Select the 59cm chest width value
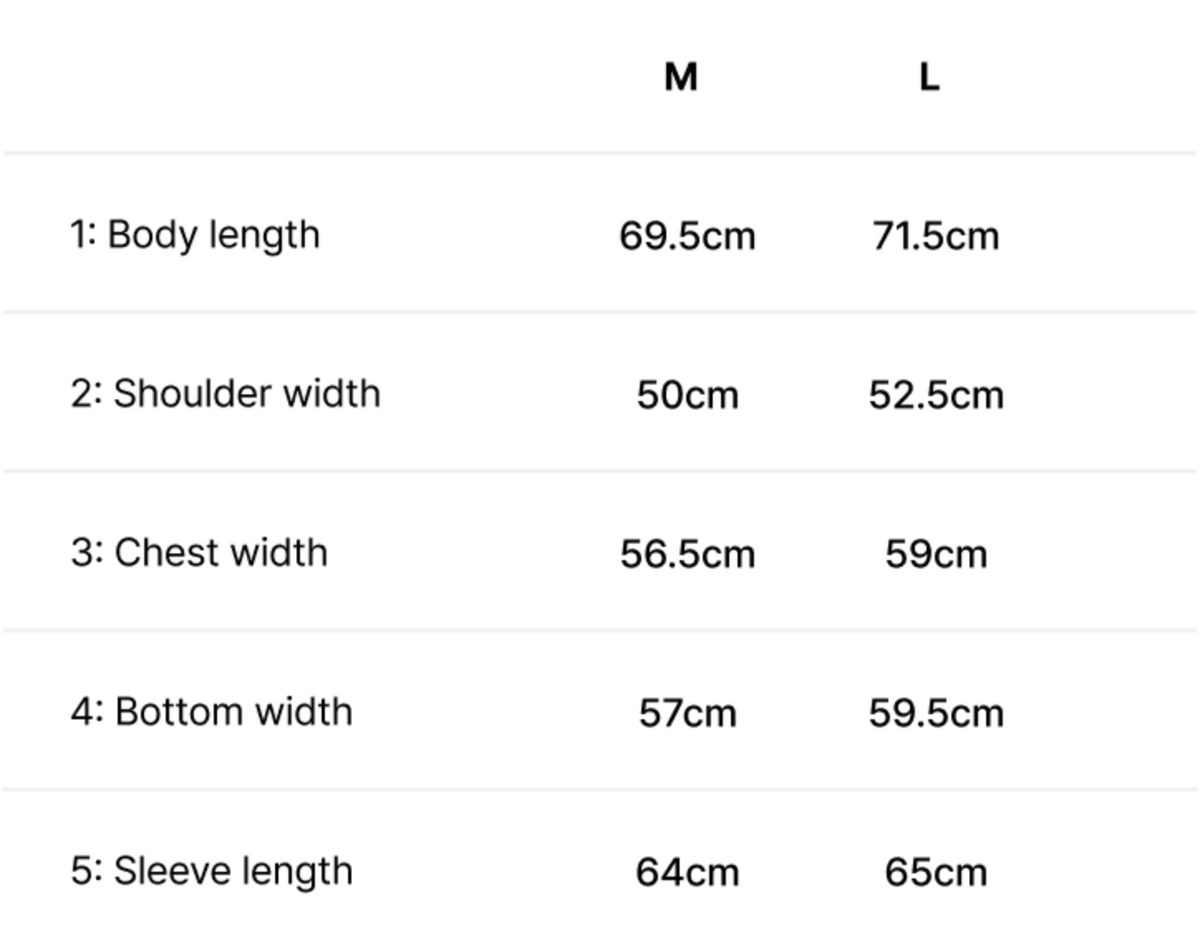1200x943 pixels. click(x=935, y=554)
